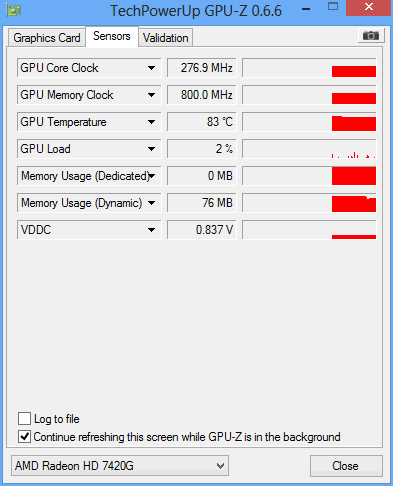The height and width of the screenshot is (486, 393).
Task: Click the GPU-Z app icon in title bar
Action: click(x=13, y=10)
